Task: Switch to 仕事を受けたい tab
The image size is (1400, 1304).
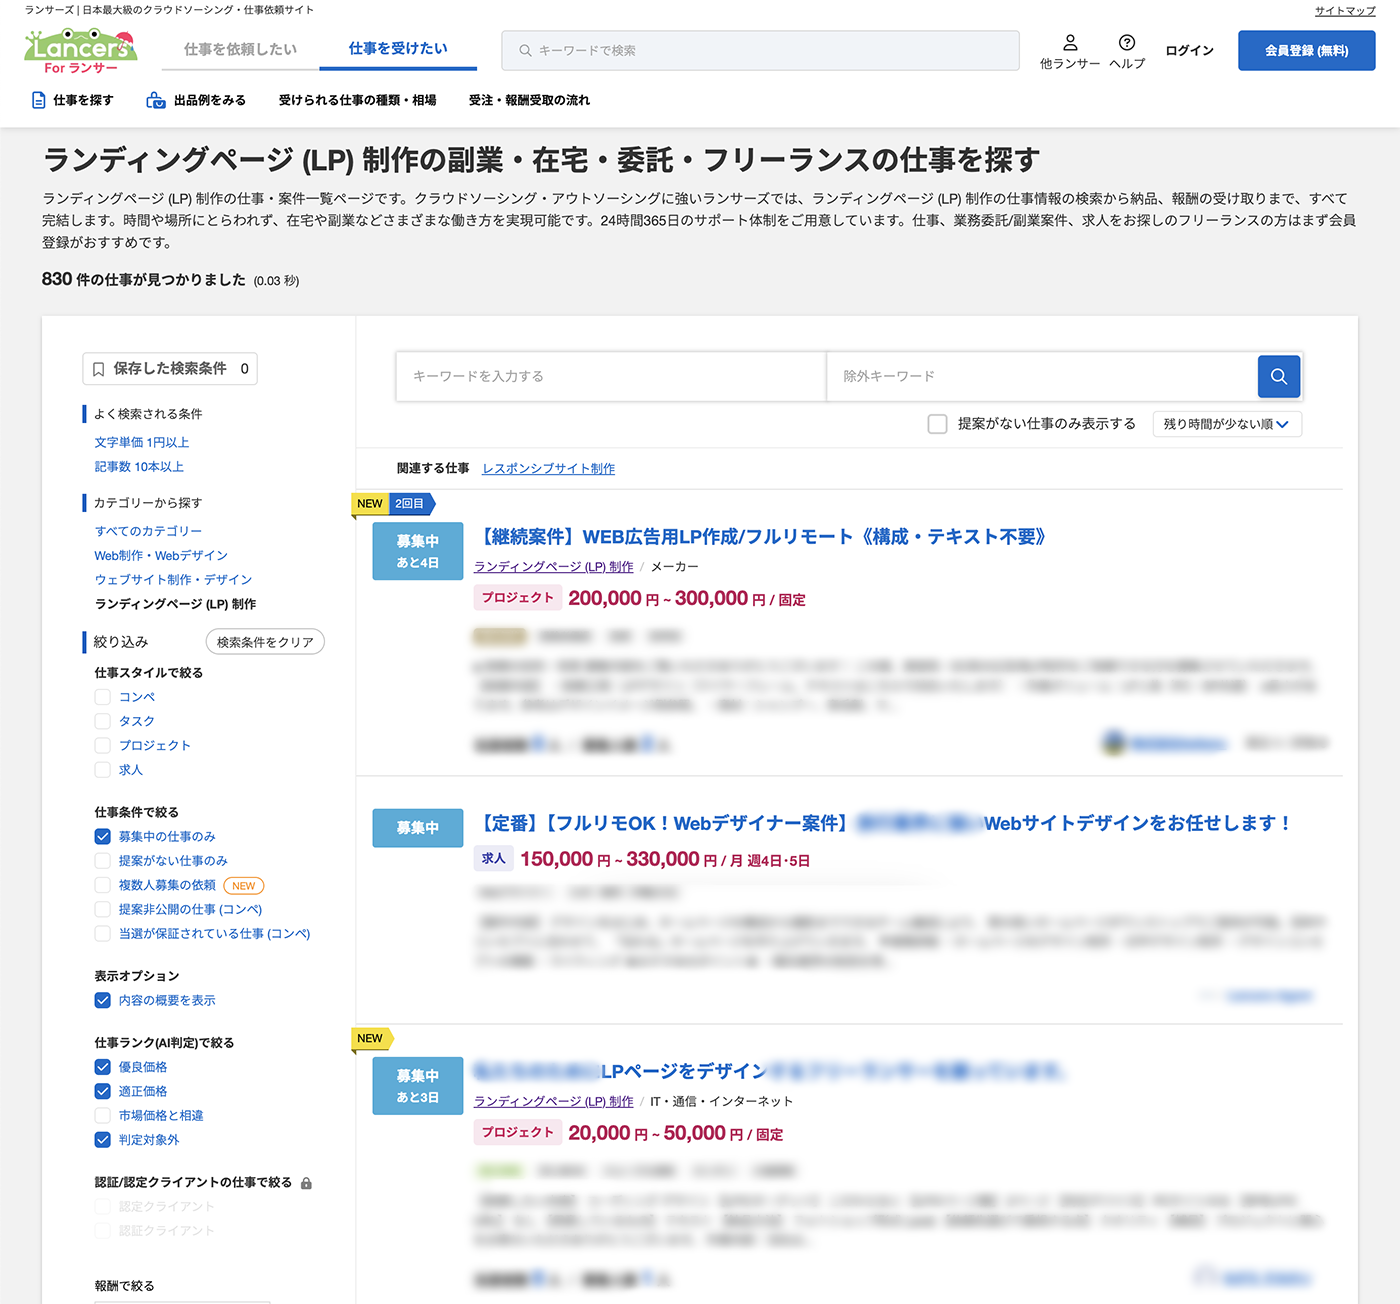Action: pos(398,48)
